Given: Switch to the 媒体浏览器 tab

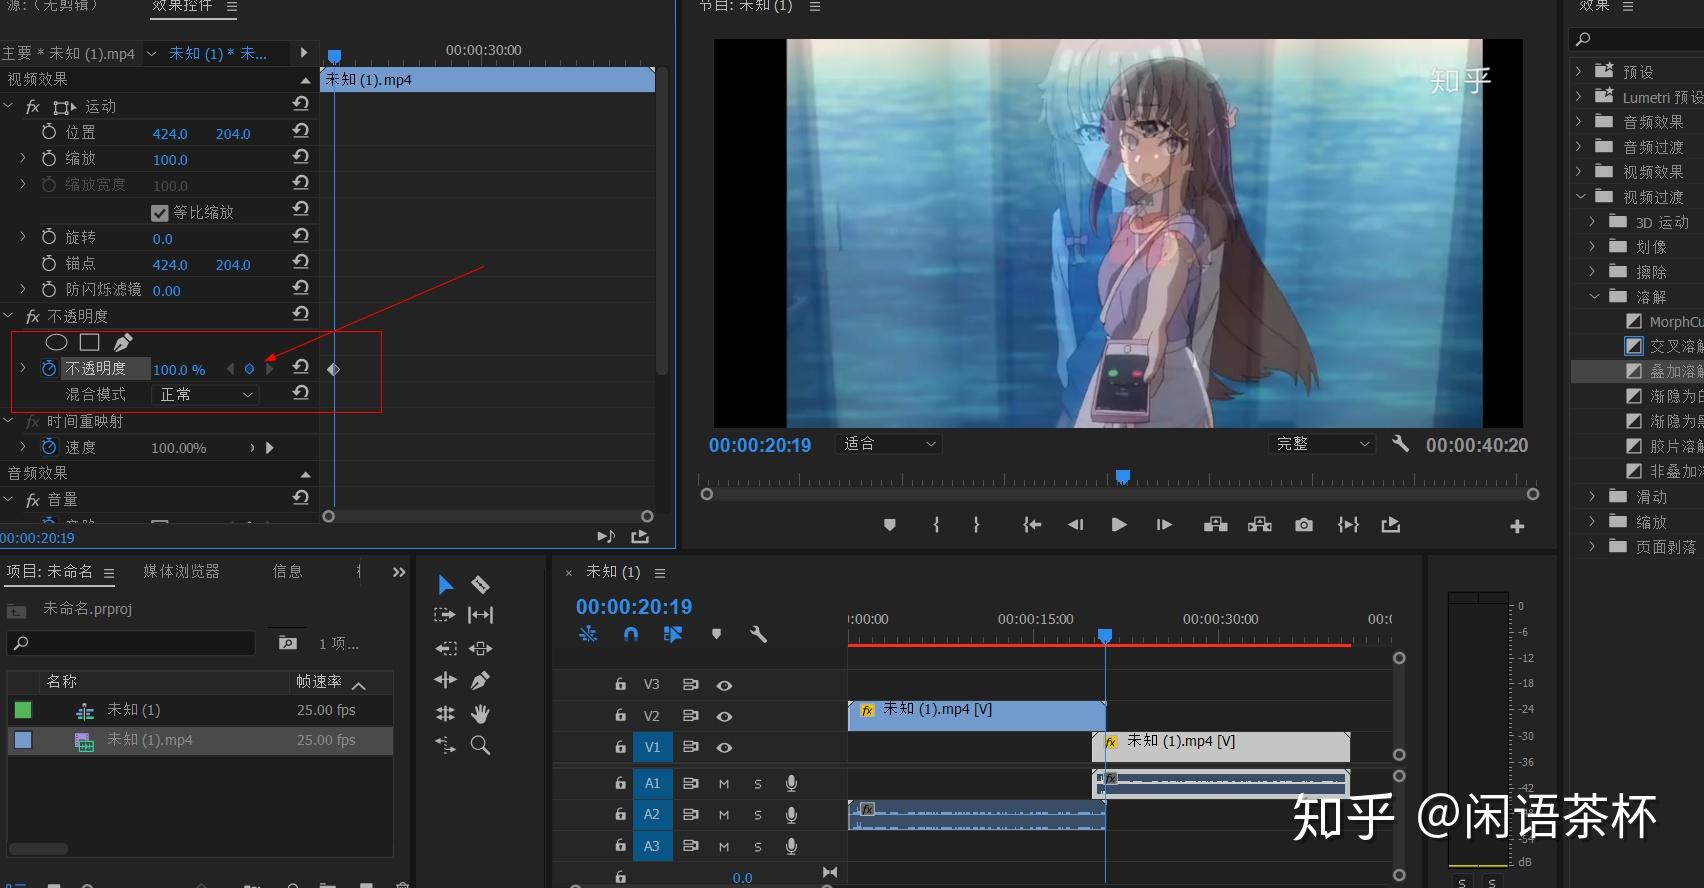Looking at the screenshot, I should [x=181, y=571].
